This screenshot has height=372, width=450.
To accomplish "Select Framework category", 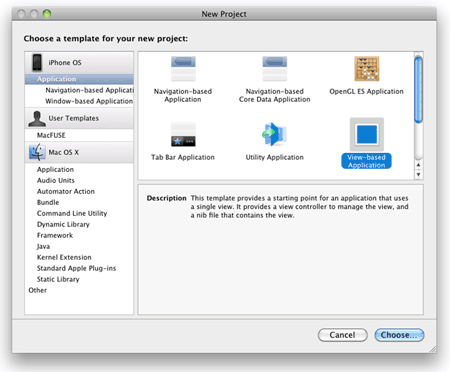I will 79,235.
